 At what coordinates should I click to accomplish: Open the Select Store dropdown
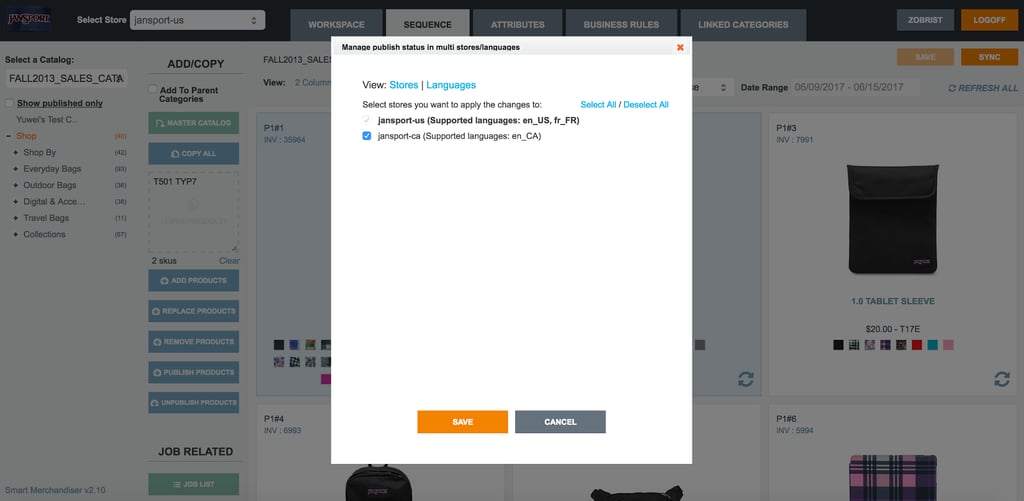pos(197,20)
